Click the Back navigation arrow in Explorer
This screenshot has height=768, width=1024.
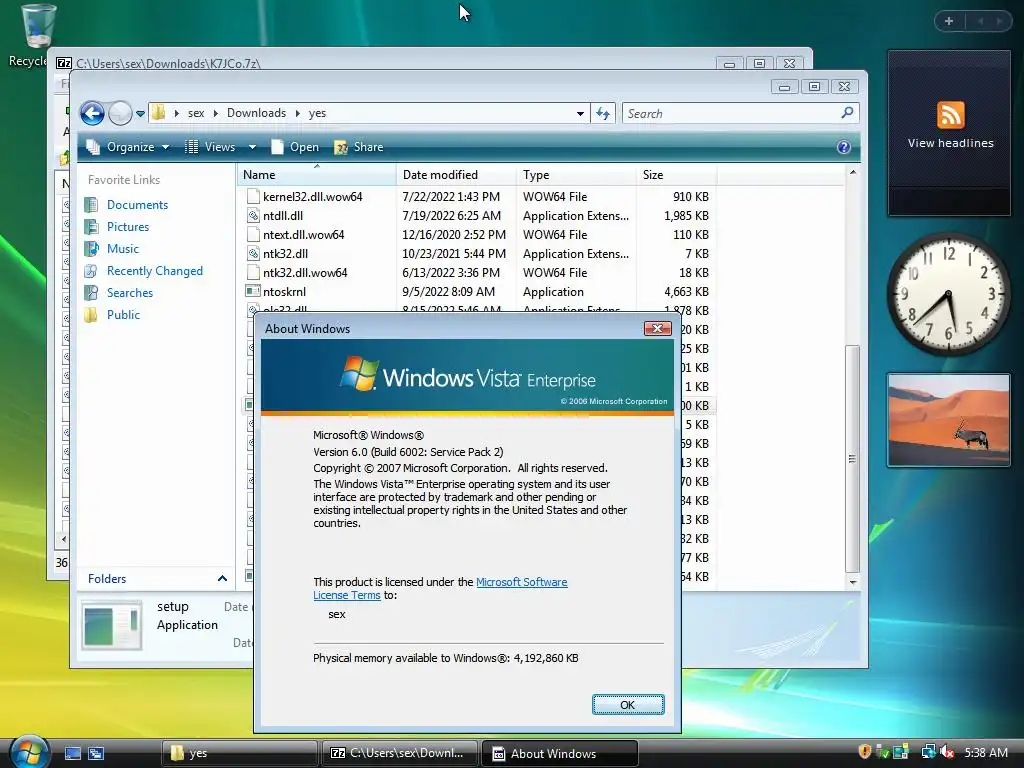(x=92, y=114)
